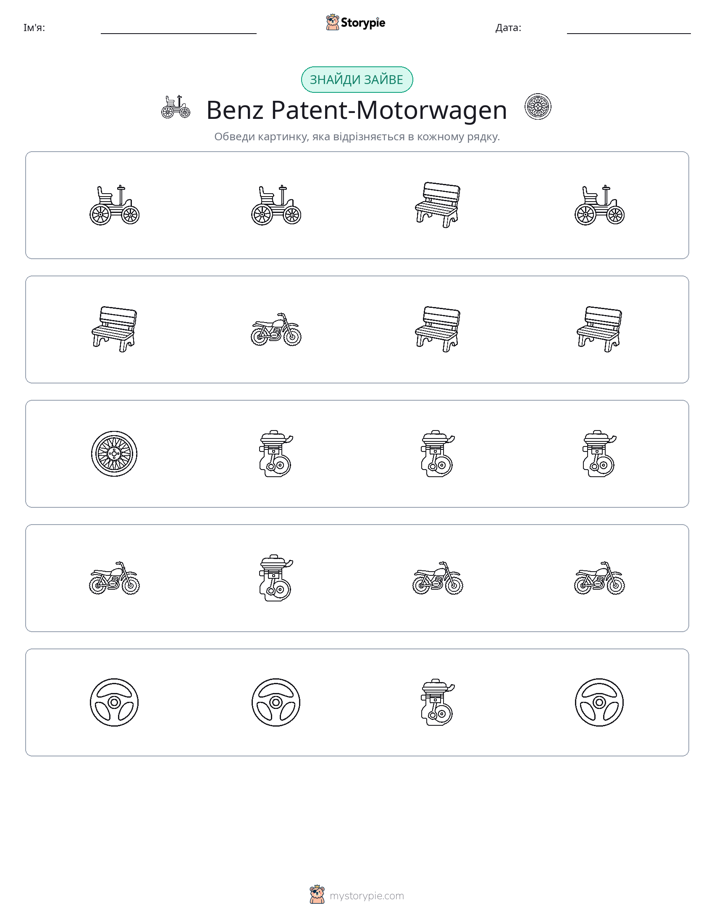Choose the engine icon in the fourth row
Screen dimensions: 714x924
(x=276, y=578)
